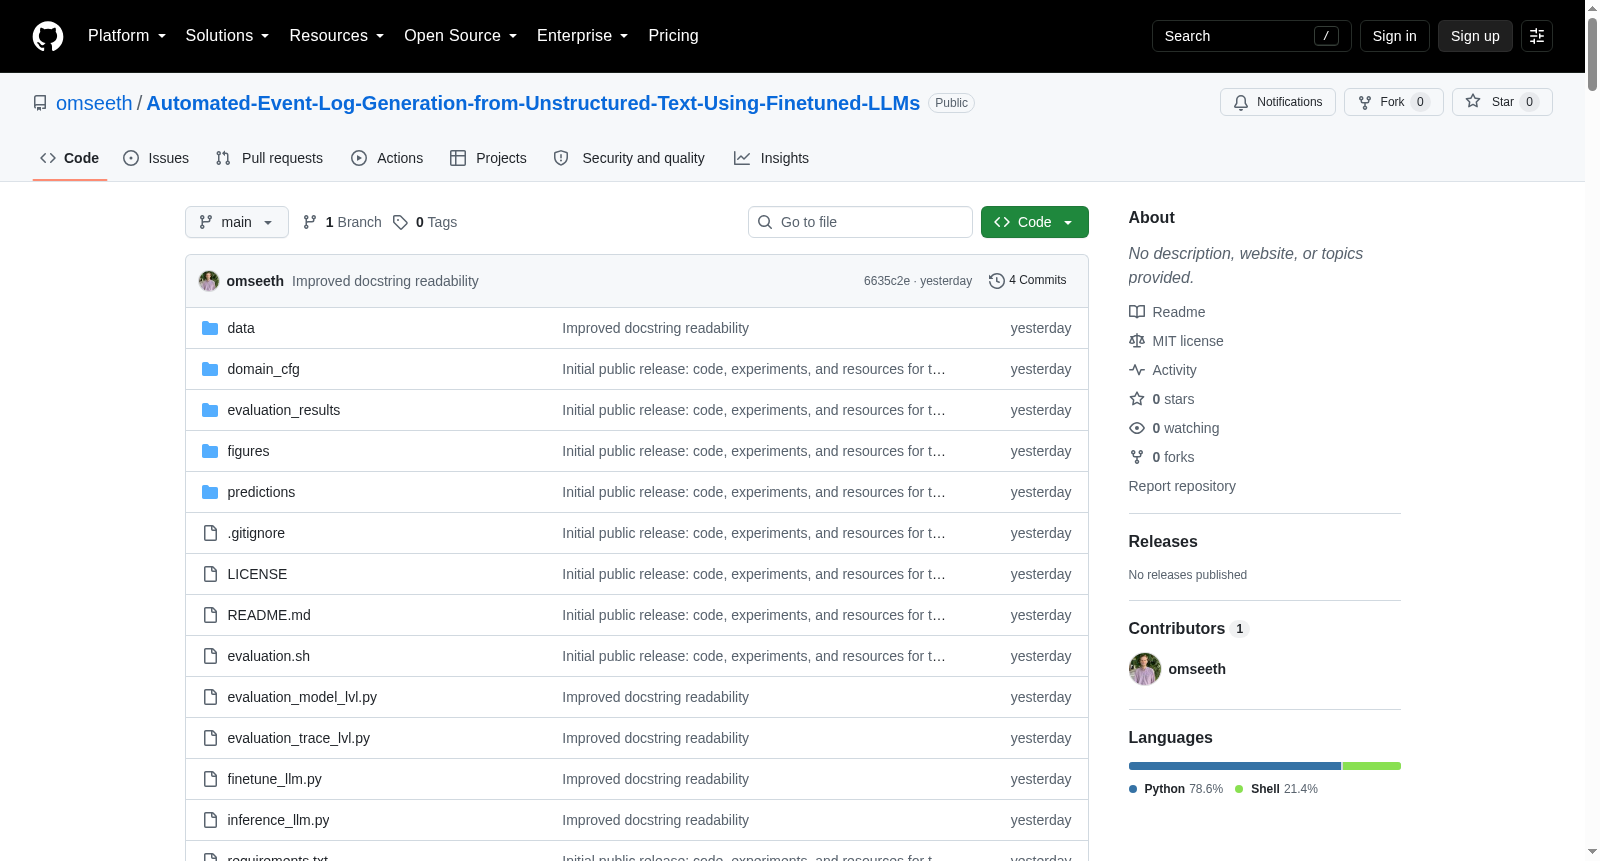Open the Security and quality tab
Viewport: 1600px width, 861px height.
[629, 158]
